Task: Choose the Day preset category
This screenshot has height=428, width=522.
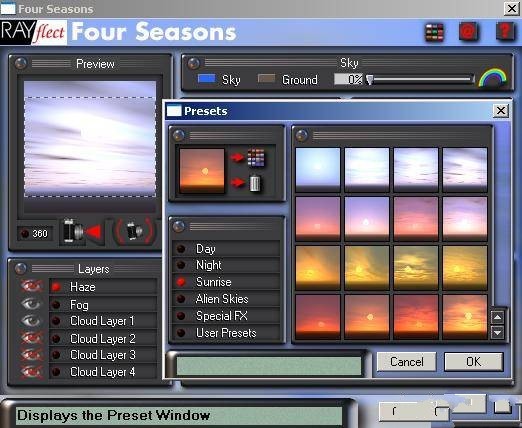Action: click(x=226, y=249)
